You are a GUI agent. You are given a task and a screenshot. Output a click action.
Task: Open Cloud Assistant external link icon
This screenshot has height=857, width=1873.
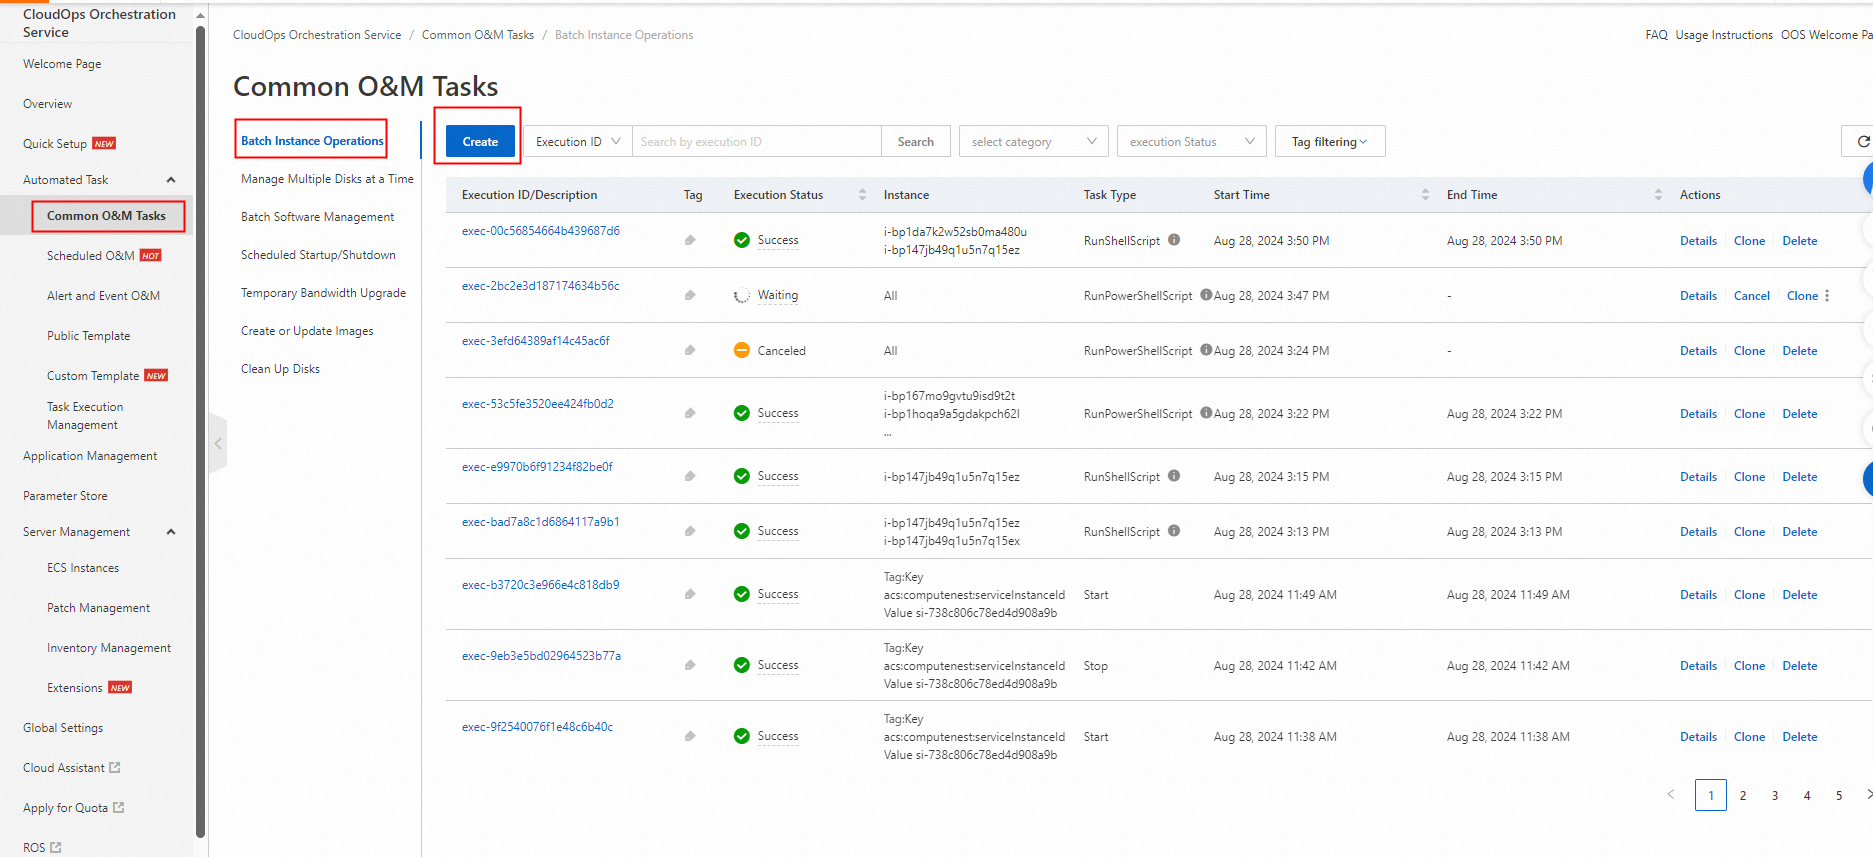[x=115, y=768]
